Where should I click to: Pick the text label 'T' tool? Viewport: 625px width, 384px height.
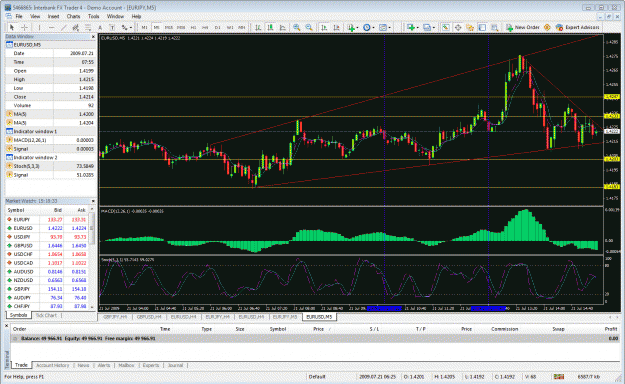pyautogui.click(x=112, y=27)
